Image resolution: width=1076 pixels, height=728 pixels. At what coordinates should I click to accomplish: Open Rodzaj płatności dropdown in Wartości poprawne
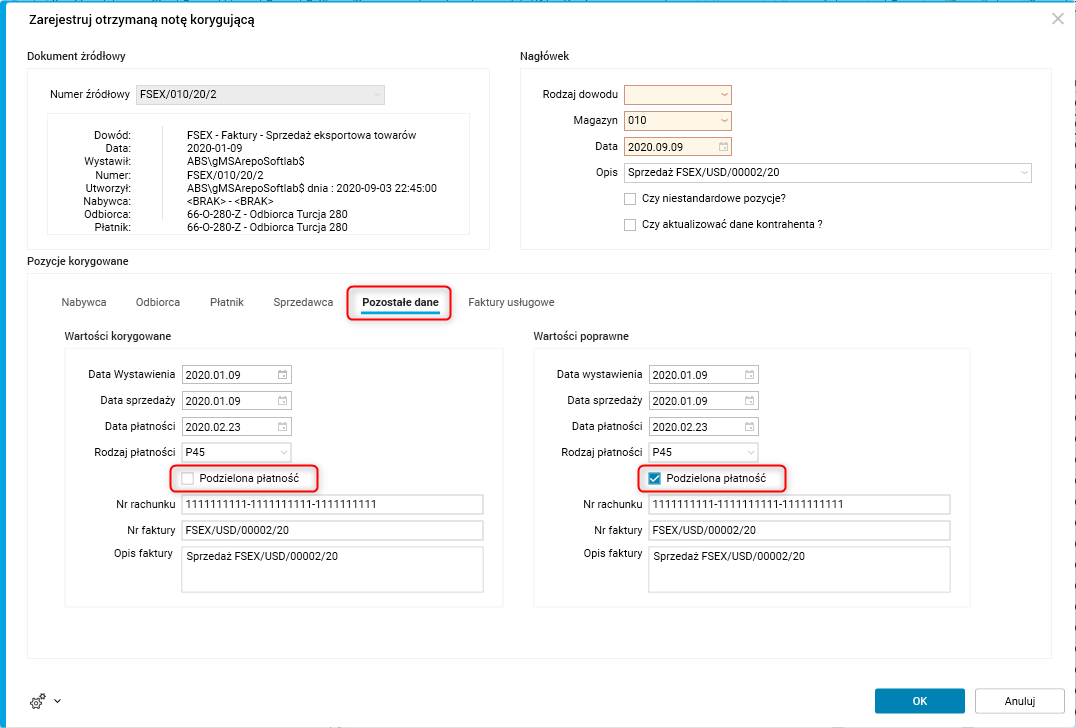(x=750, y=453)
